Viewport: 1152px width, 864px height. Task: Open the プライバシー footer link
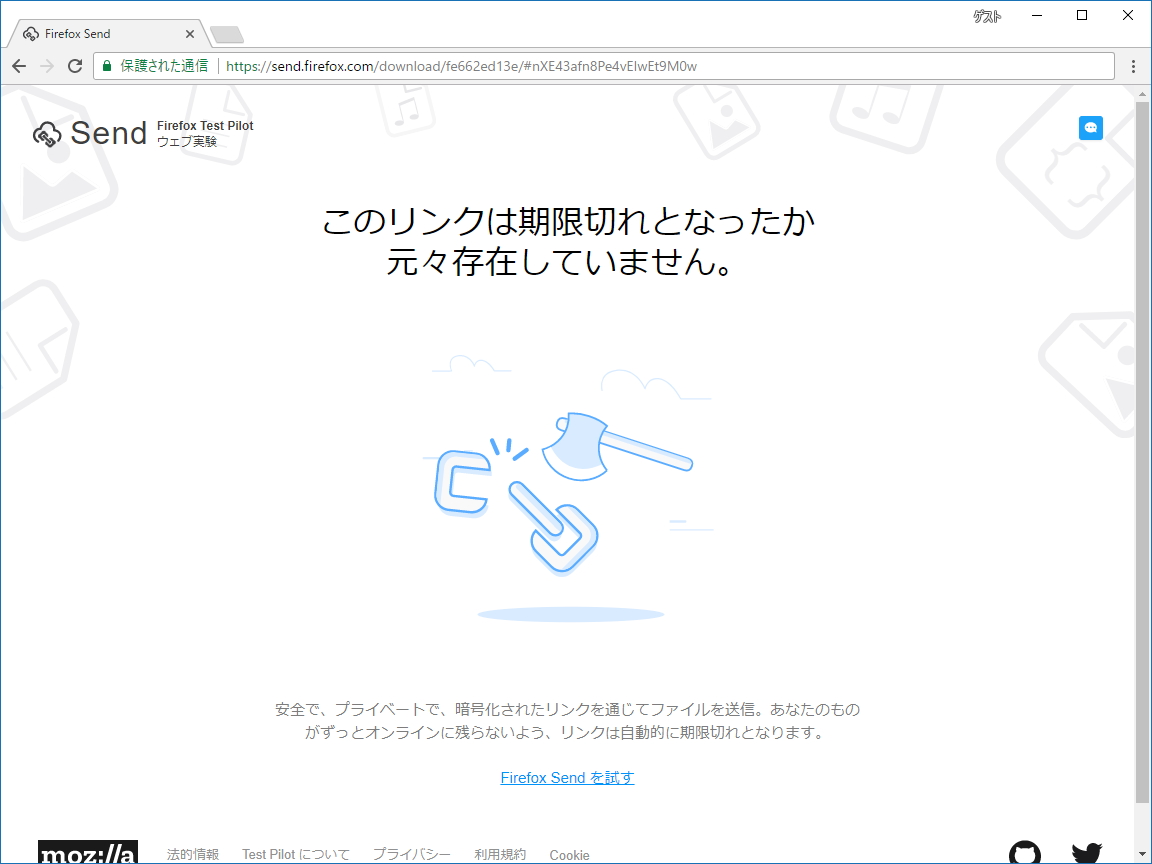411,855
